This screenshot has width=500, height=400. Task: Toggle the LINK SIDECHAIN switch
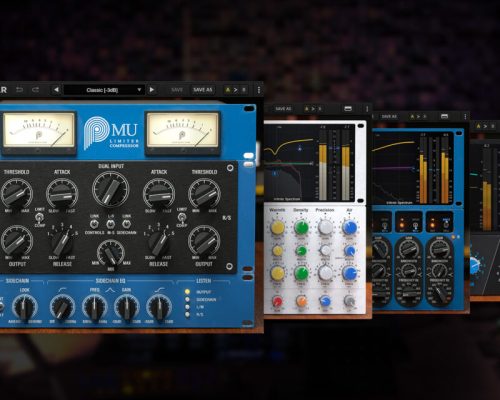click(x=126, y=224)
